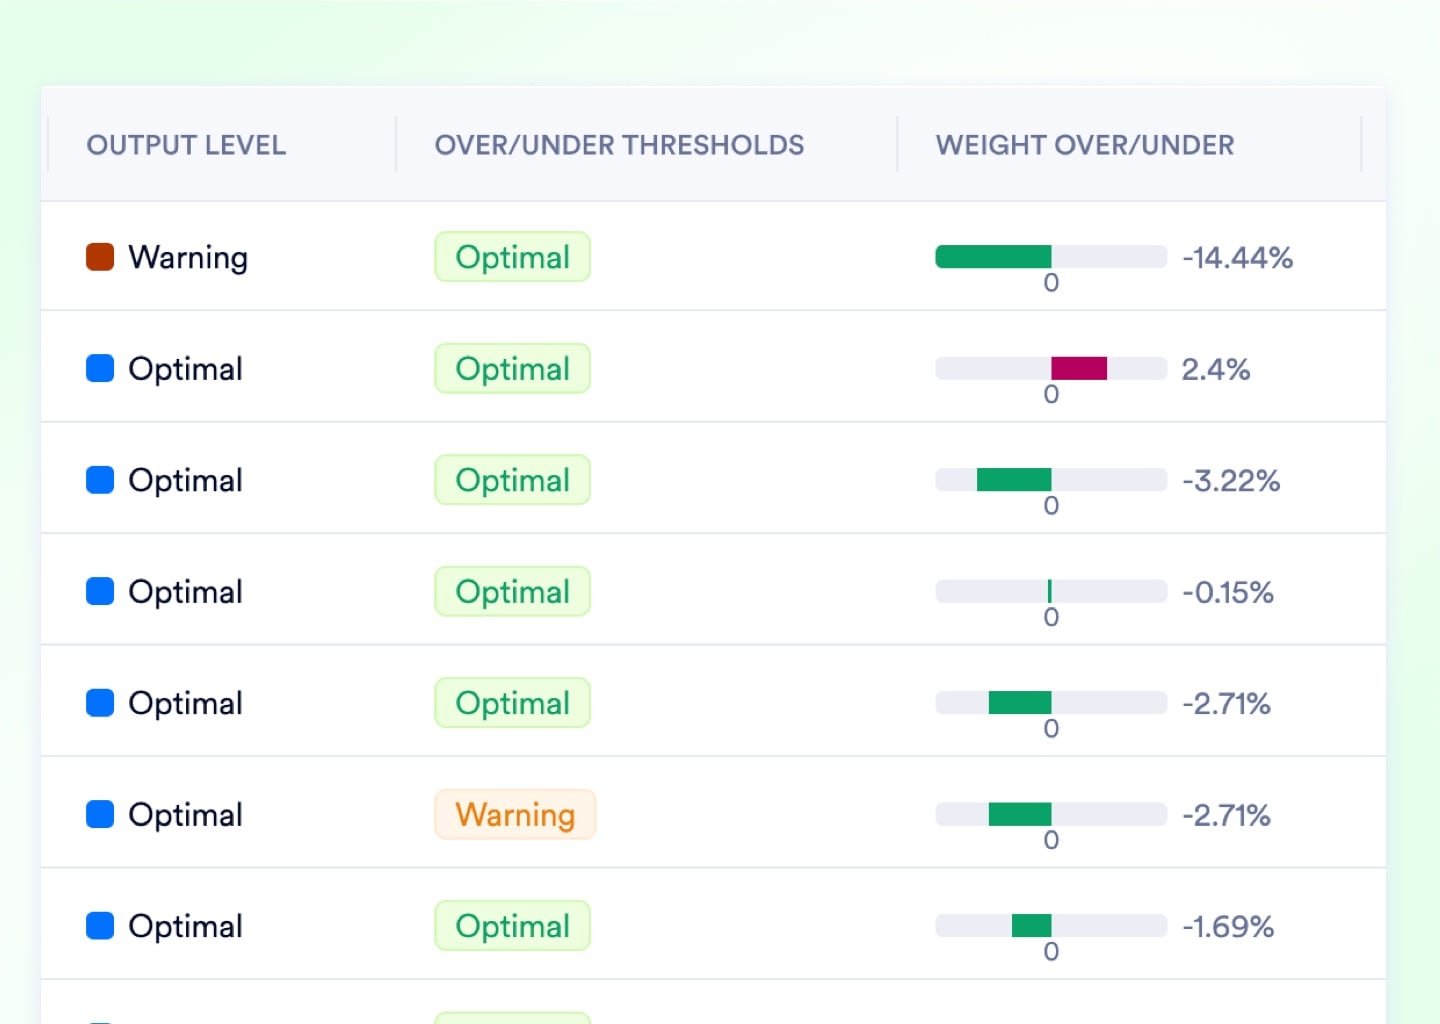Click the magenta bar for 2.4%
Screen dimensions: 1440x1024
pyautogui.click(x=1079, y=369)
